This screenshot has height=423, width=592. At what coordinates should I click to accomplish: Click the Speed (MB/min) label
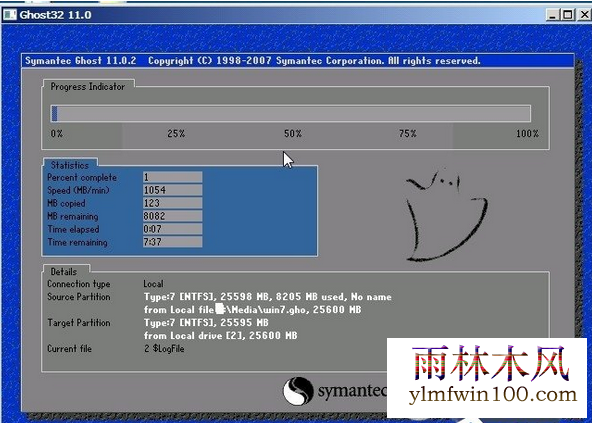[78, 190]
